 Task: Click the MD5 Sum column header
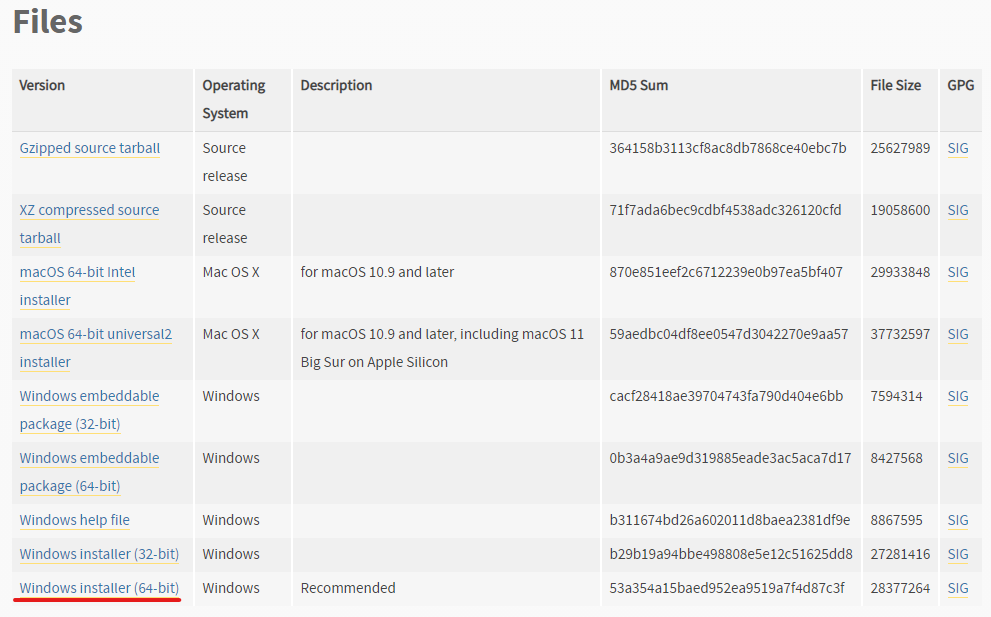point(639,85)
